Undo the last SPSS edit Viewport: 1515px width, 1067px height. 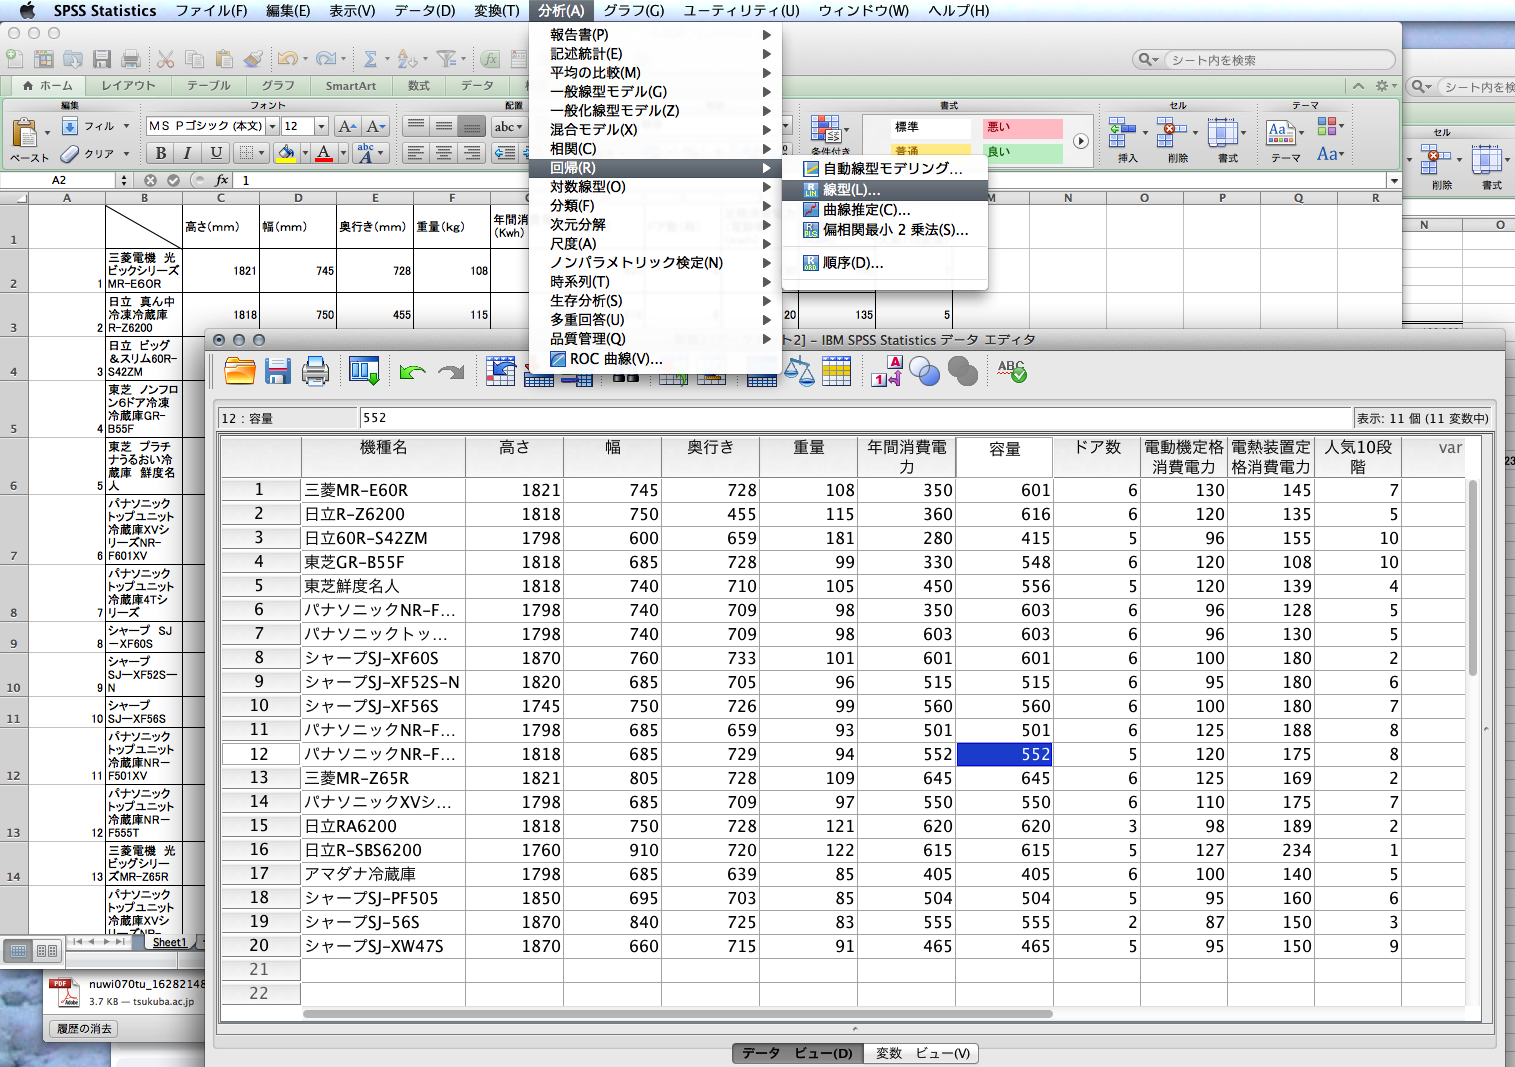pyautogui.click(x=412, y=372)
